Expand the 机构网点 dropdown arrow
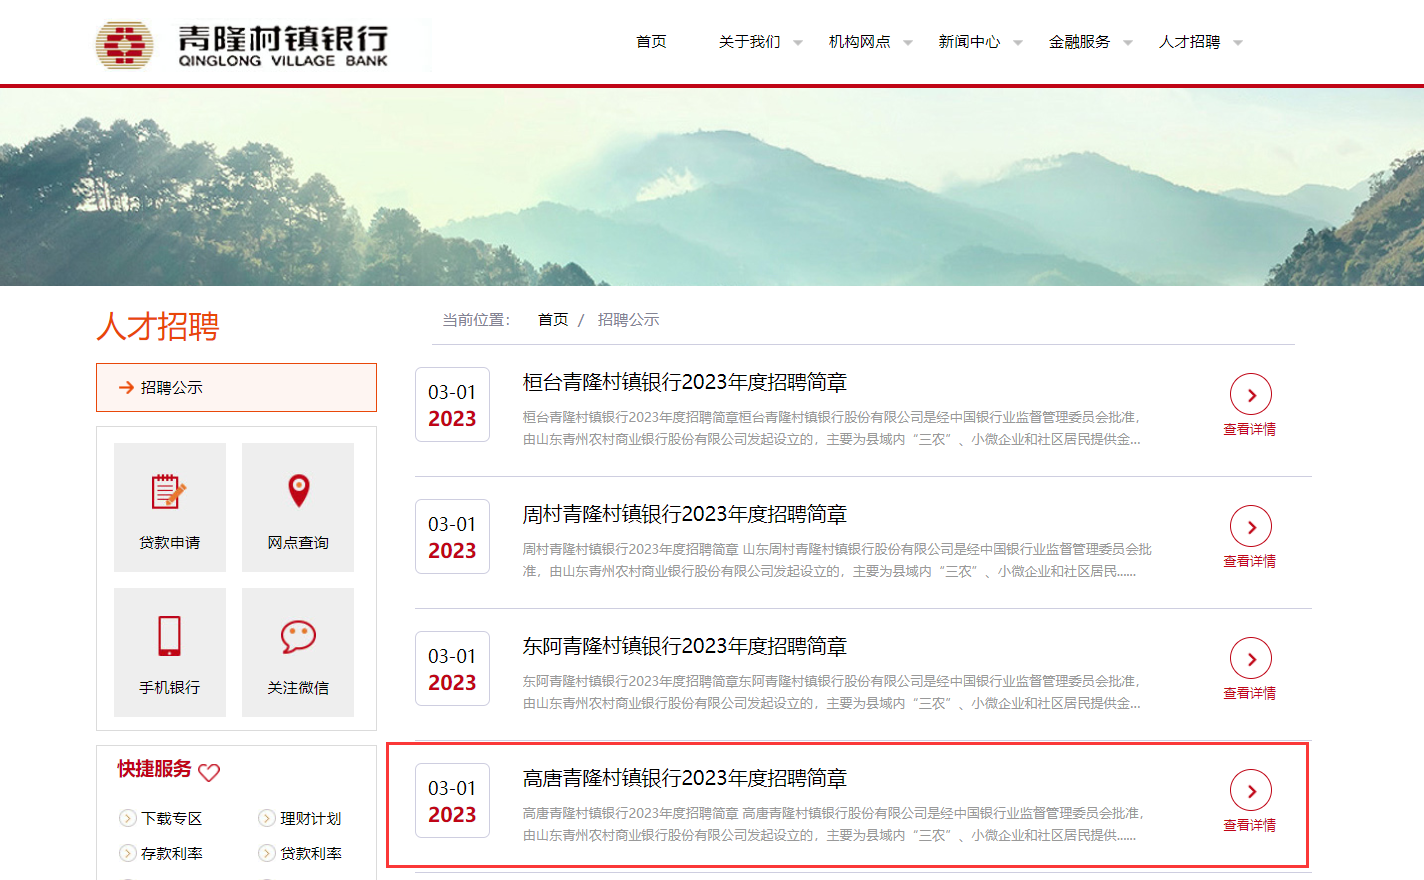This screenshot has height=880, width=1424. (x=908, y=42)
